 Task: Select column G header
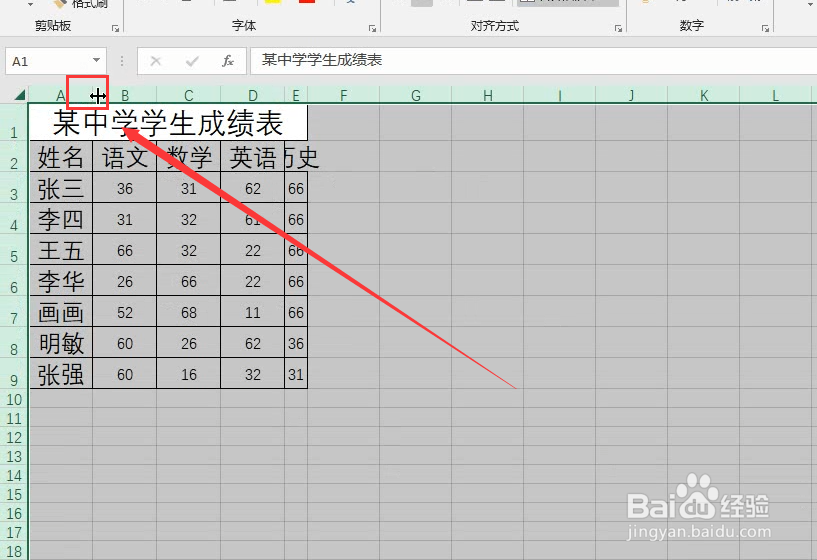coord(416,95)
